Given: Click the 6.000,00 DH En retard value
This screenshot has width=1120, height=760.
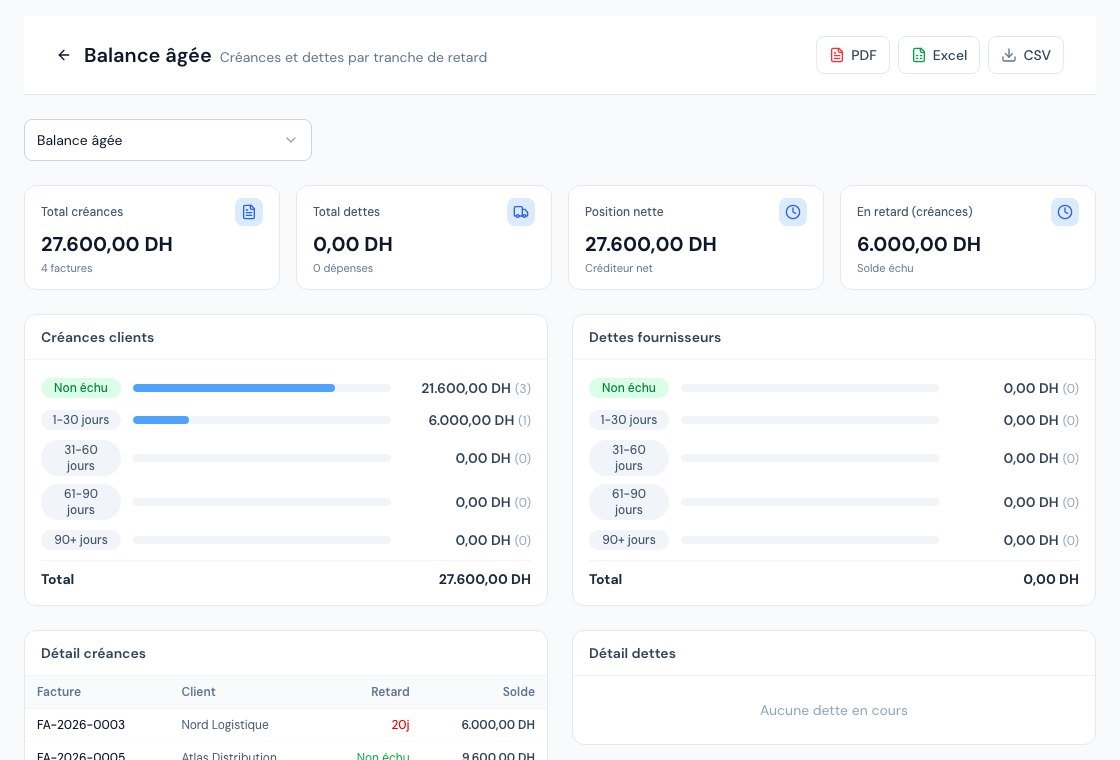Looking at the screenshot, I should pyautogui.click(x=919, y=244).
